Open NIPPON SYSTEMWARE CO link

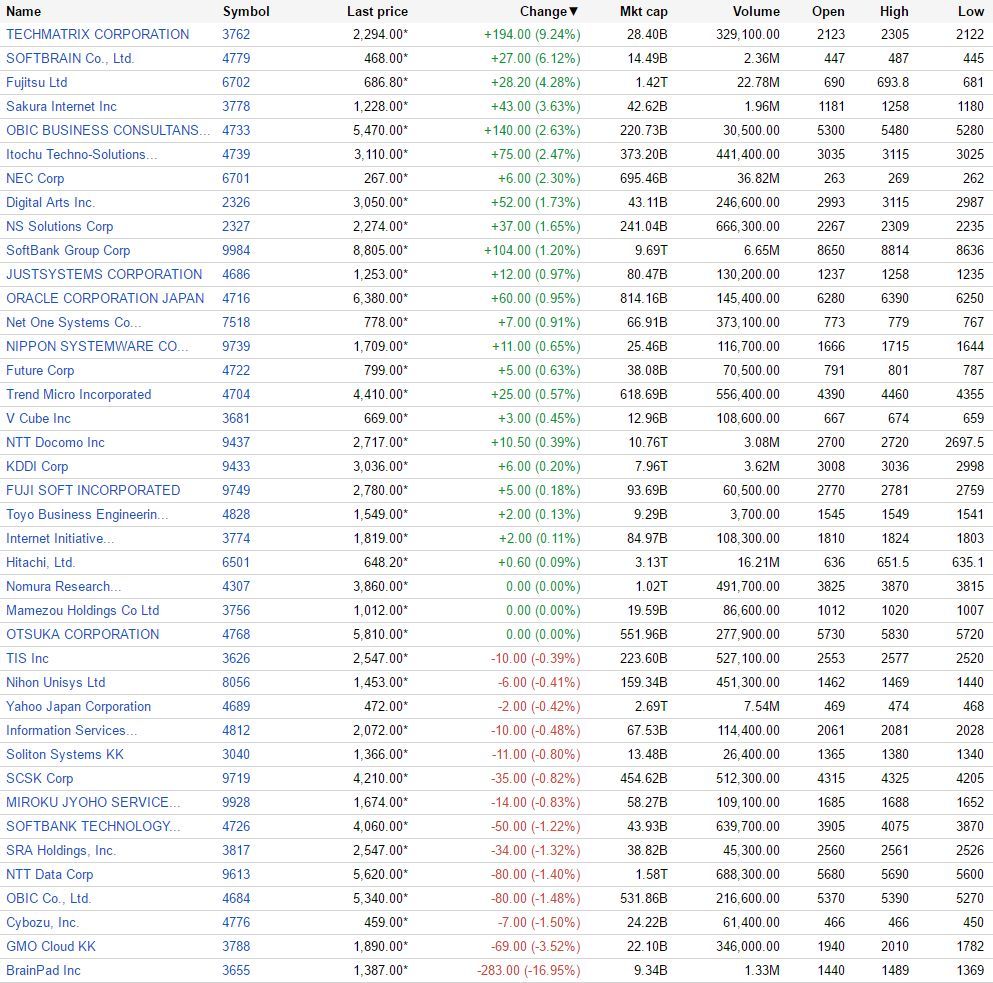click(97, 346)
